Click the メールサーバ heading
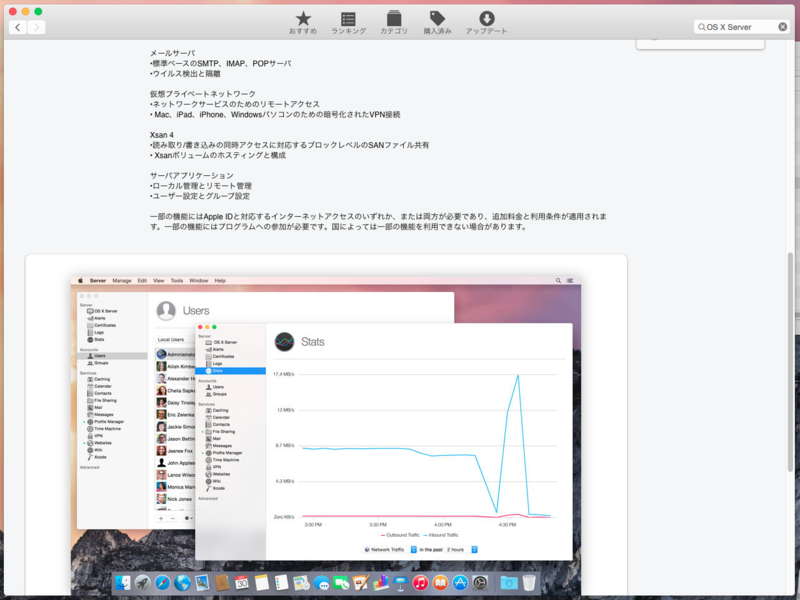 click(172, 53)
